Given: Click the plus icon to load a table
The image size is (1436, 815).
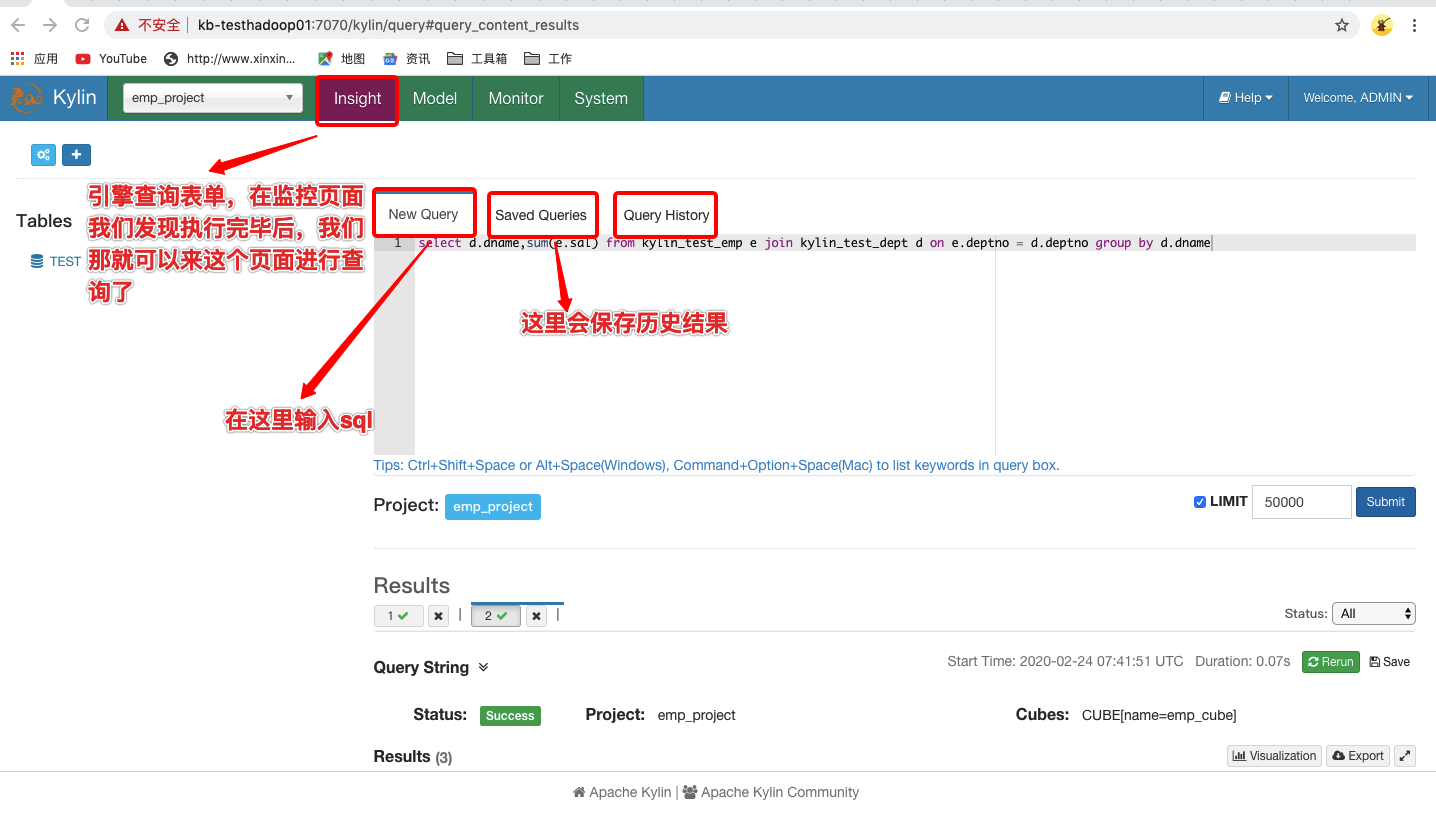Looking at the screenshot, I should 76,154.
